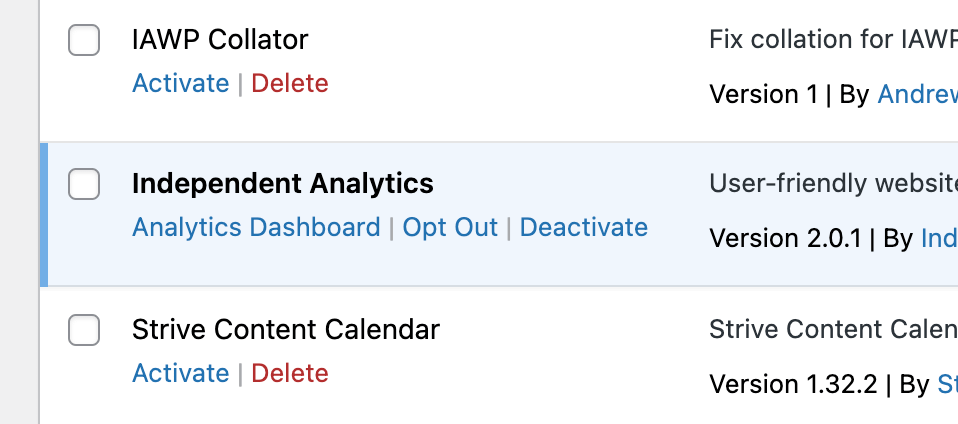Click the 'User-friendly website' description text
Image resolution: width=958 pixels, height=424 pixels.
832,184
